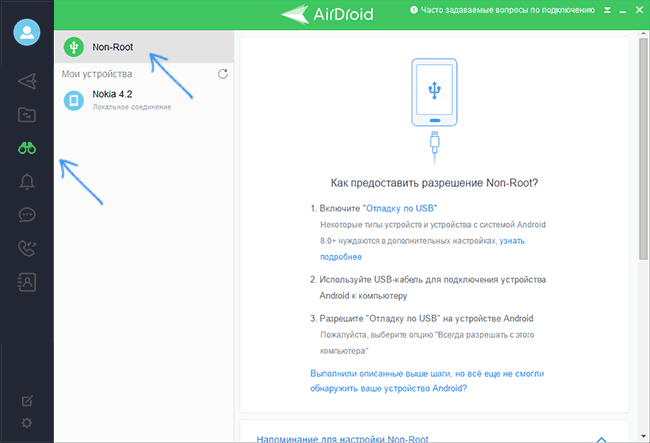Refresh the My devices list
Viewport: 650px width, 443px height.
pos(223,74)
